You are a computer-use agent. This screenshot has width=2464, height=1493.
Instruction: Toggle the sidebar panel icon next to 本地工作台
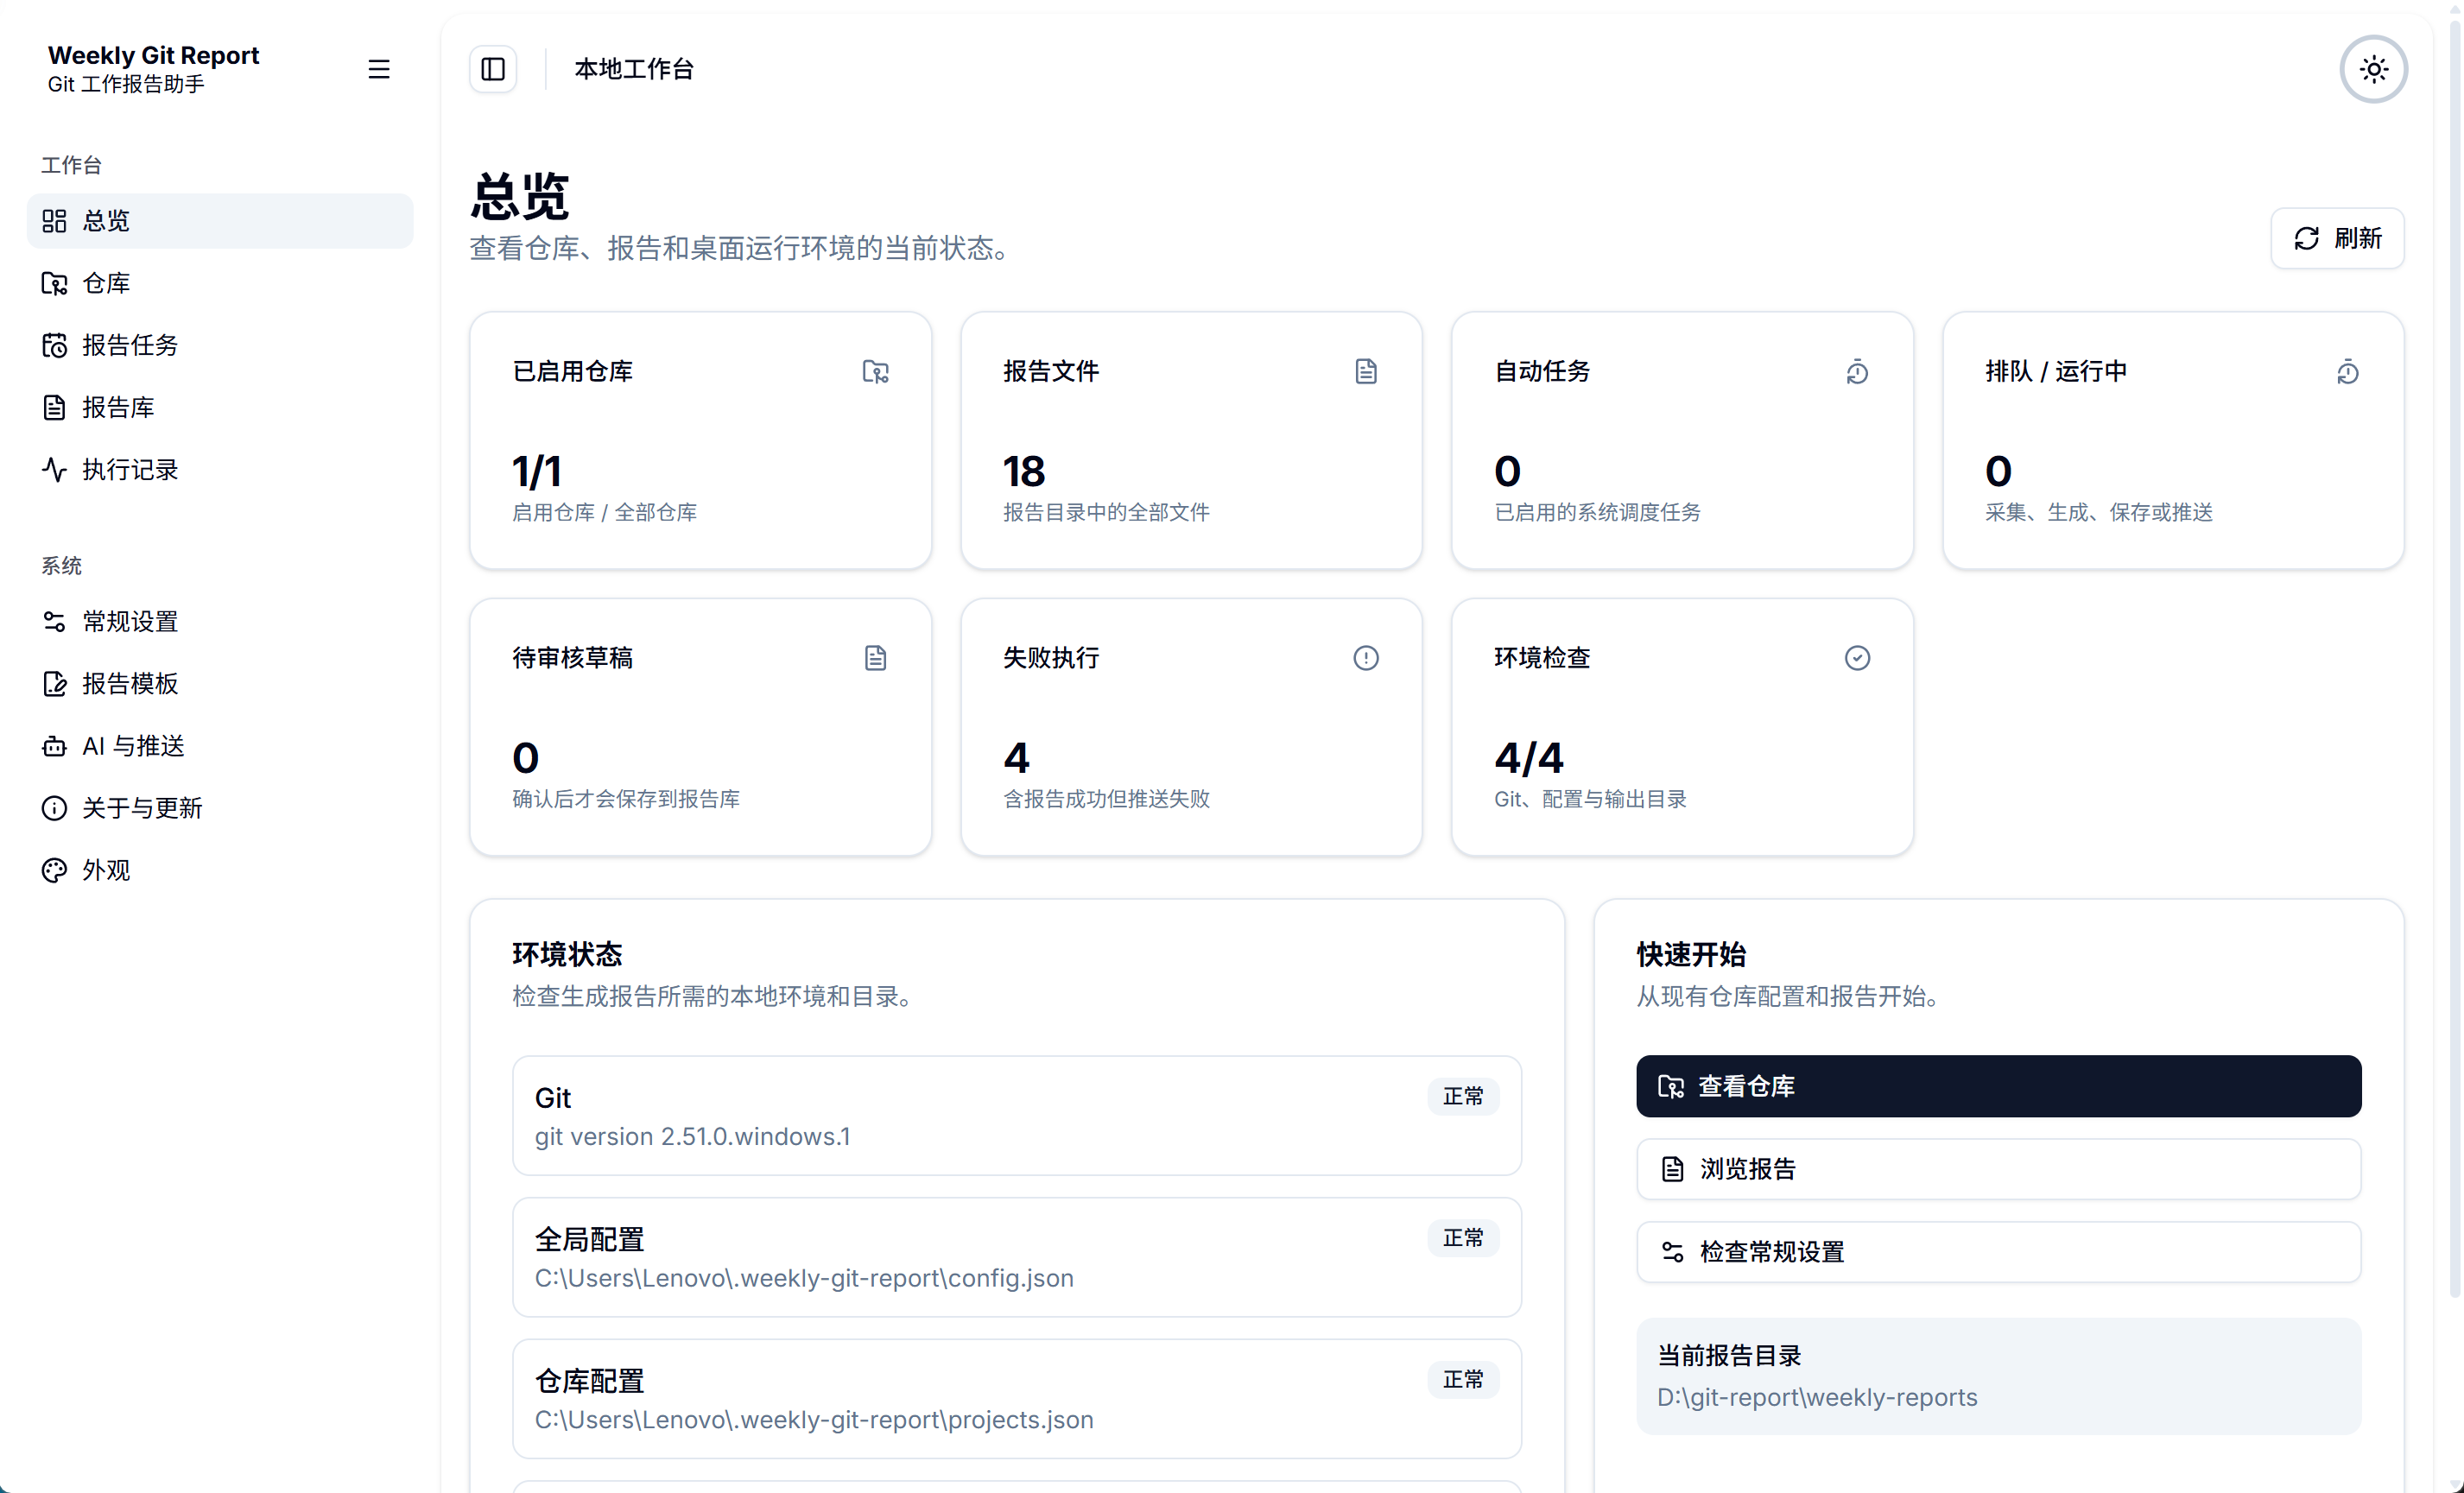(493, 69)
